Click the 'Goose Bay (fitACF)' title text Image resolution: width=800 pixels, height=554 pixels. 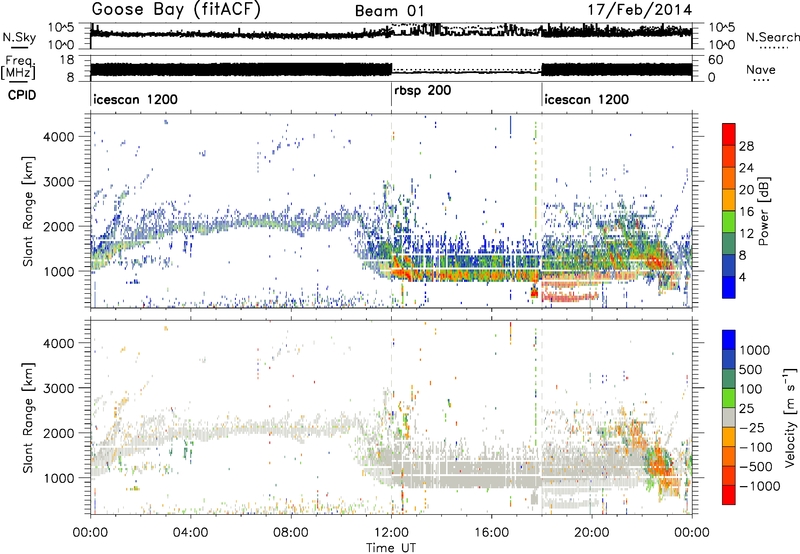click(176, 10)
